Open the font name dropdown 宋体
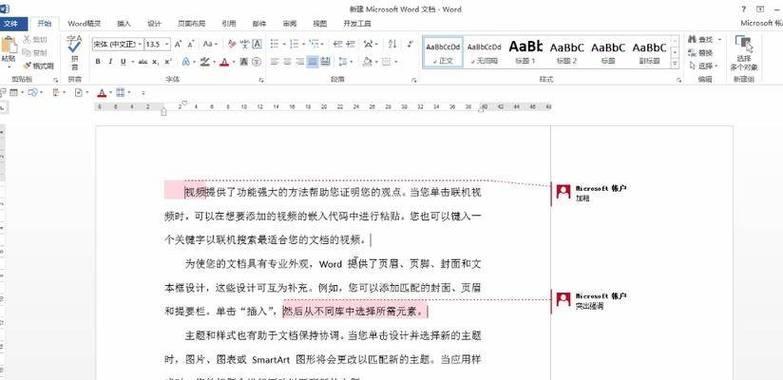 tap(140, 44)
